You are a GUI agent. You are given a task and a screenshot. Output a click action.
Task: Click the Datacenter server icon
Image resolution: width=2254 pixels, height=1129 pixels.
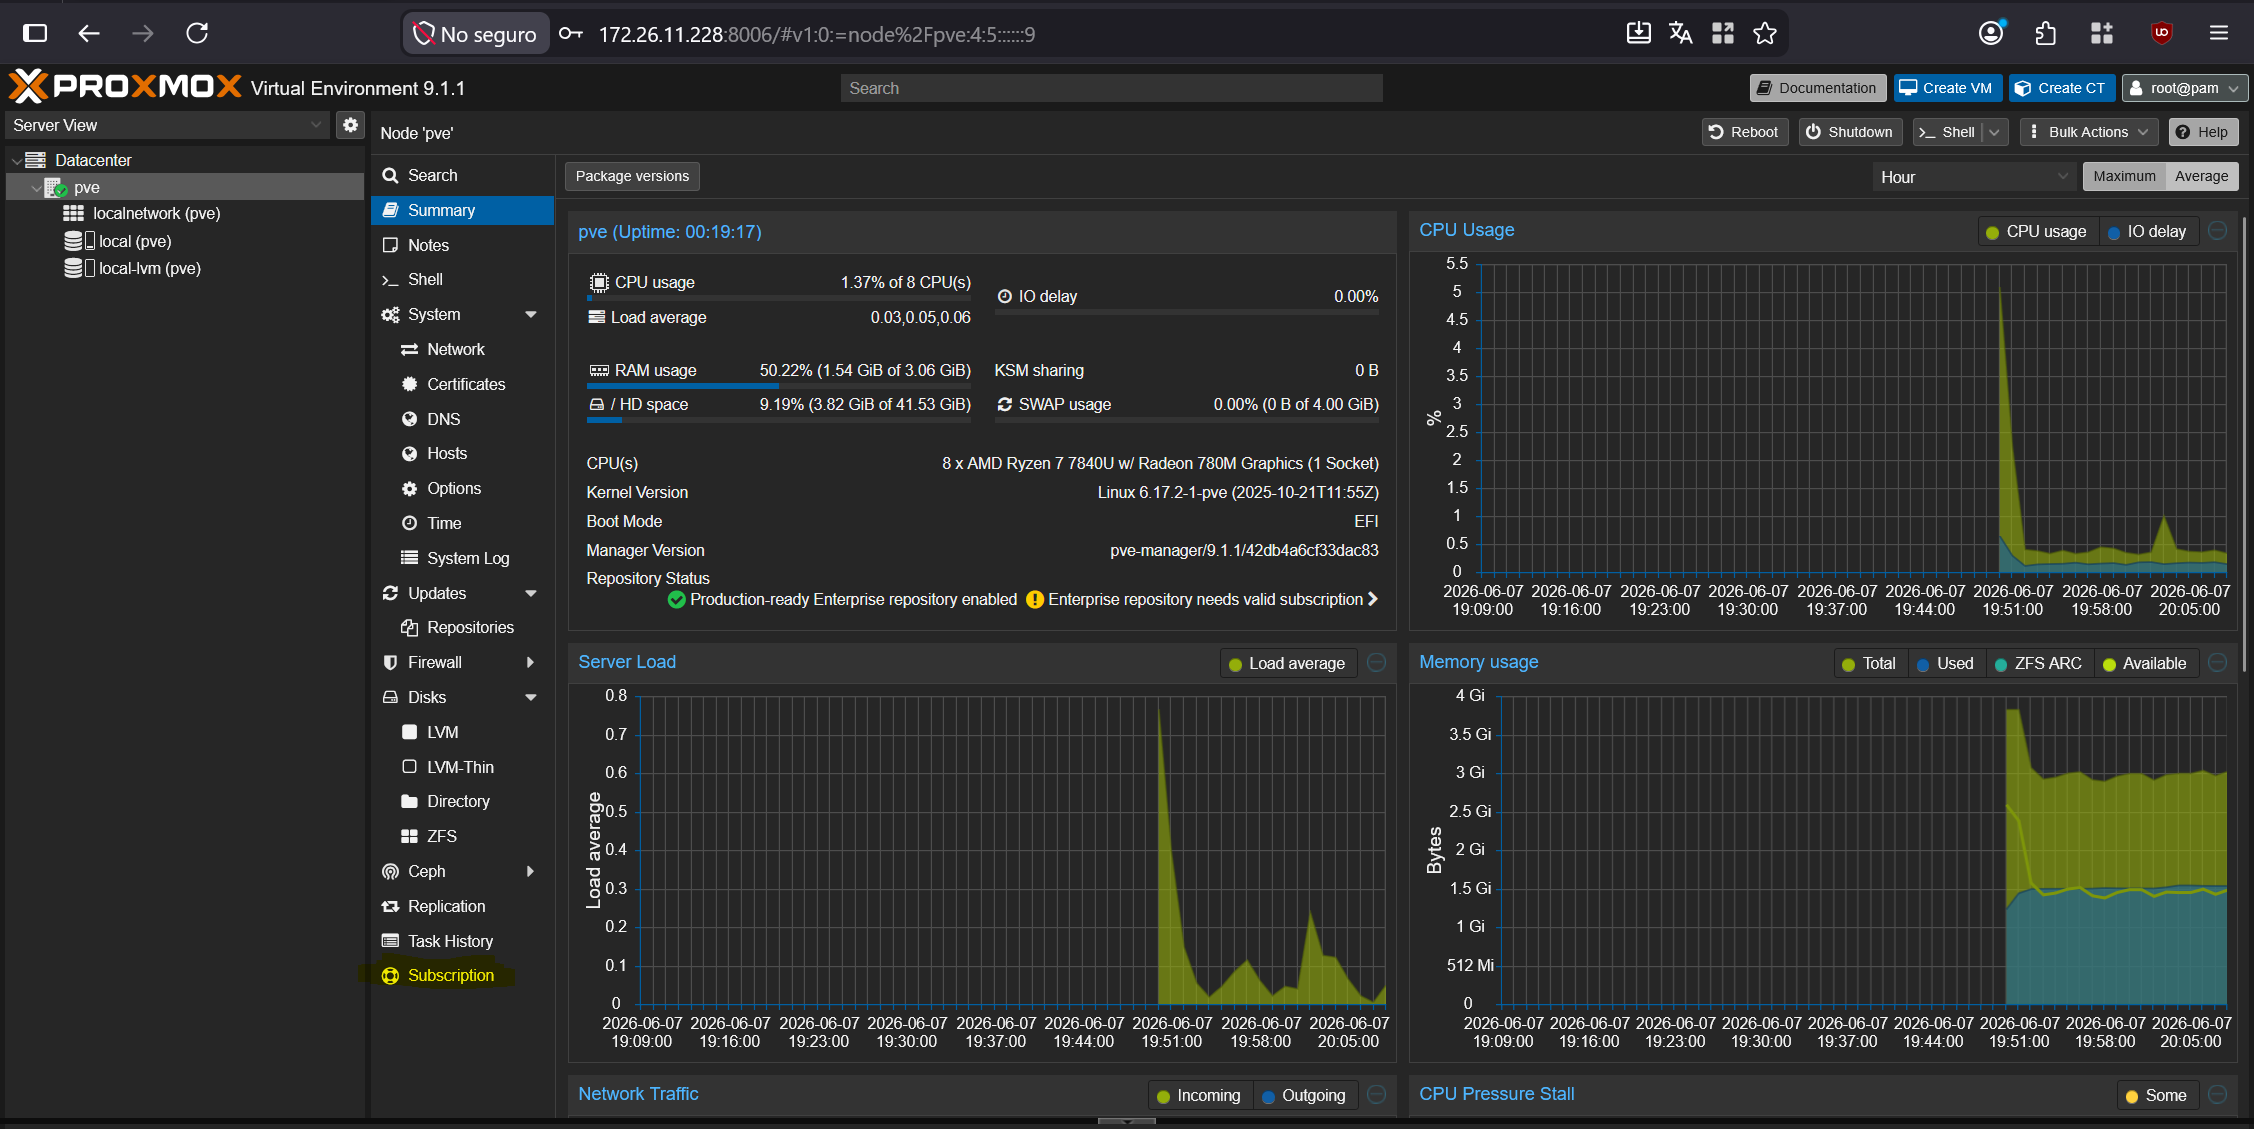pos(36,160)
